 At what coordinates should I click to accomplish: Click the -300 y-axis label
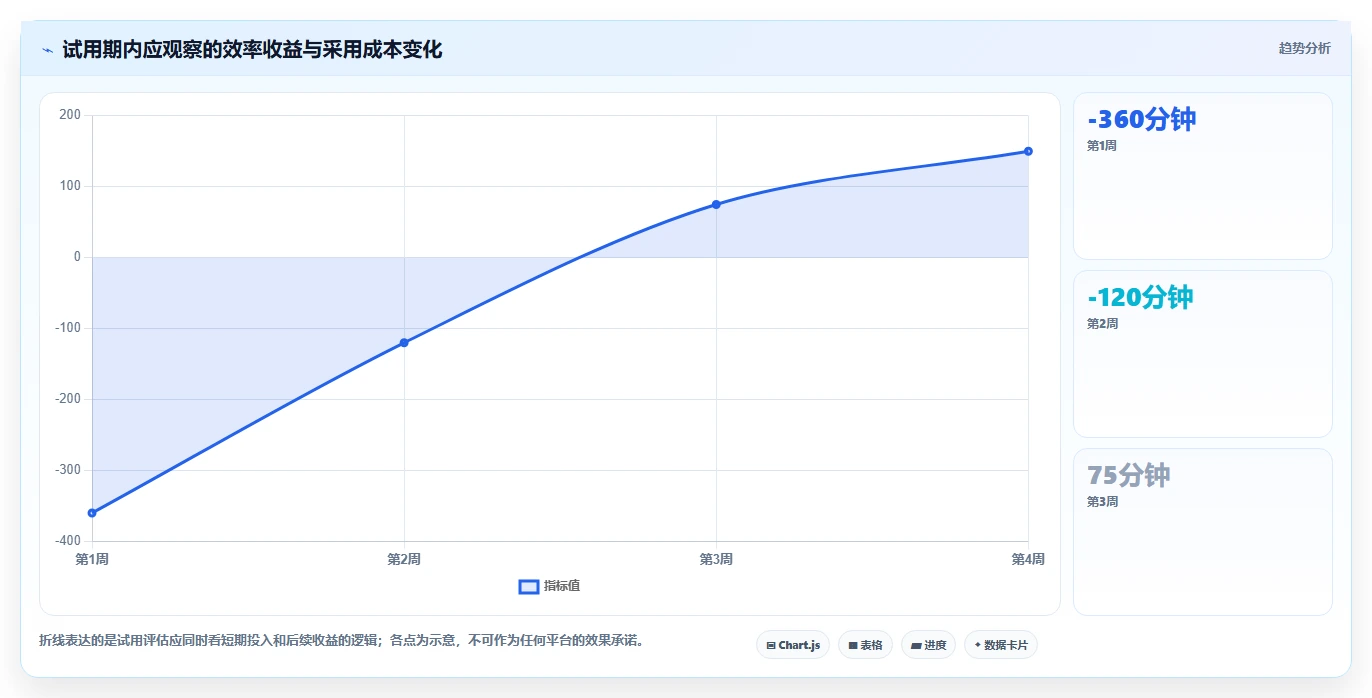pos(68,470)
